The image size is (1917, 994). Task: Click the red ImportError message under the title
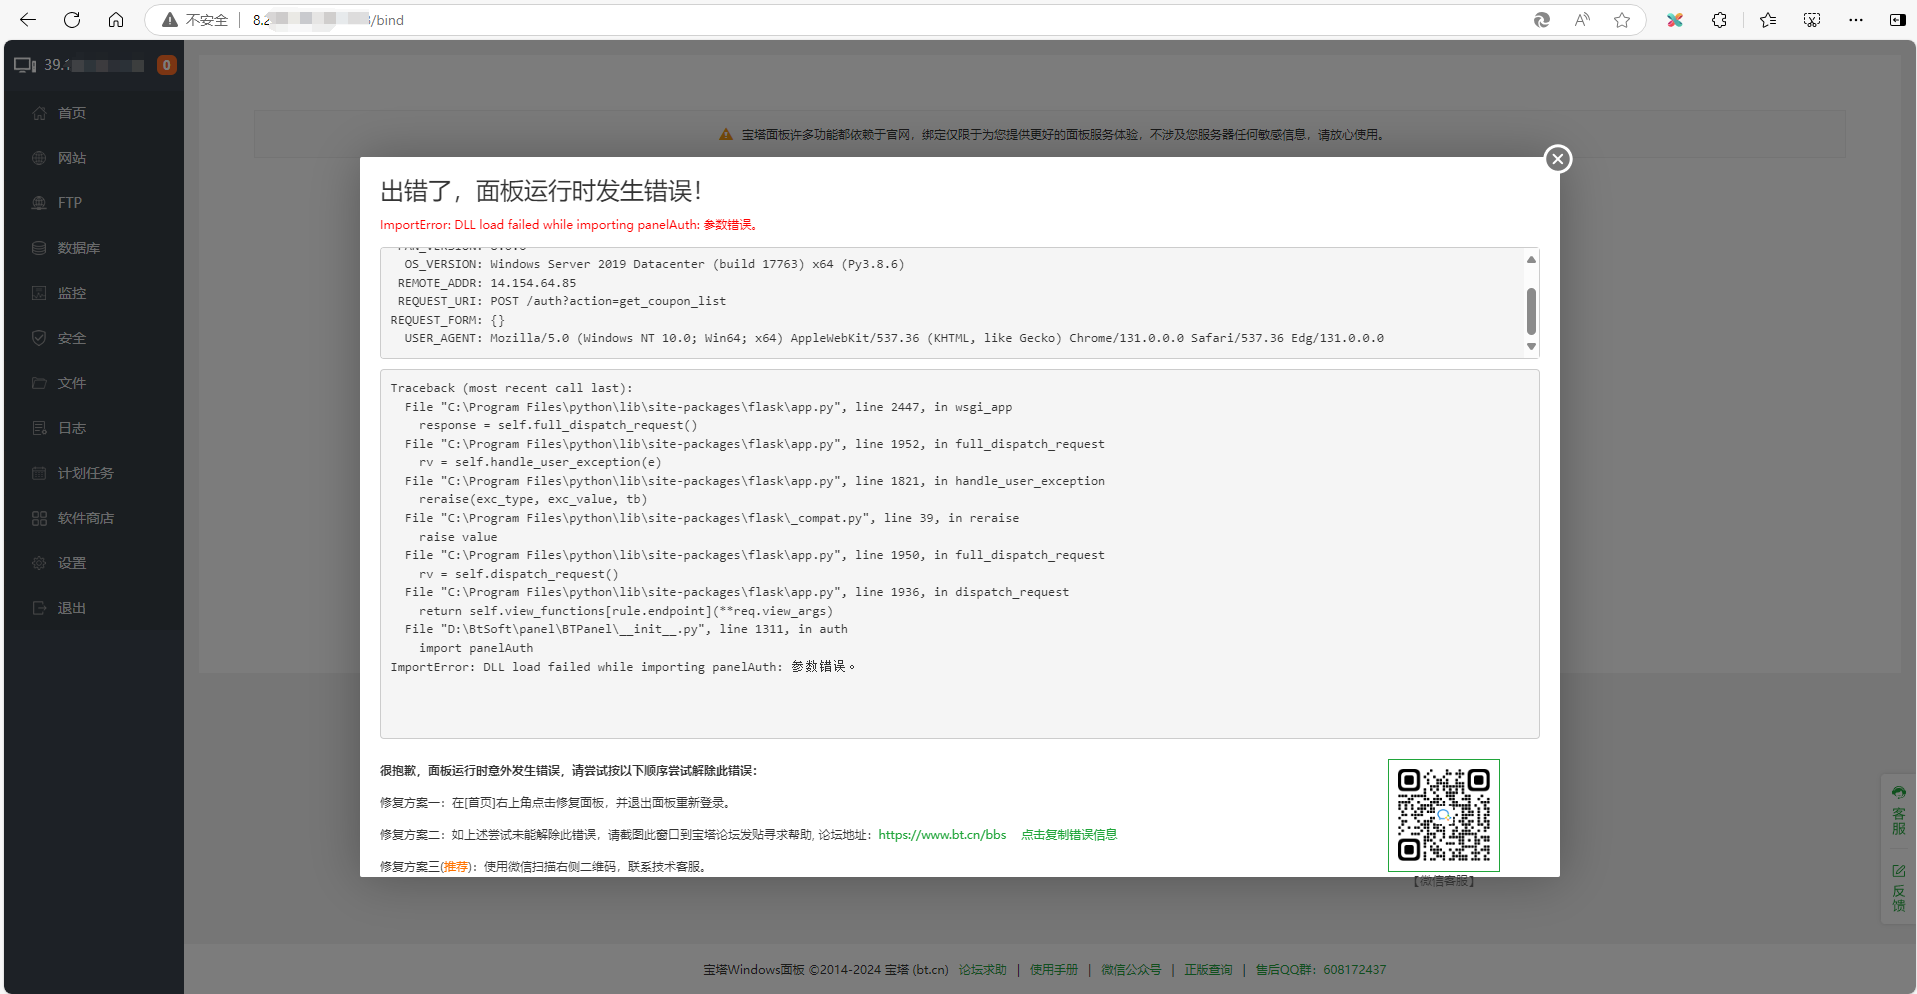570,225
